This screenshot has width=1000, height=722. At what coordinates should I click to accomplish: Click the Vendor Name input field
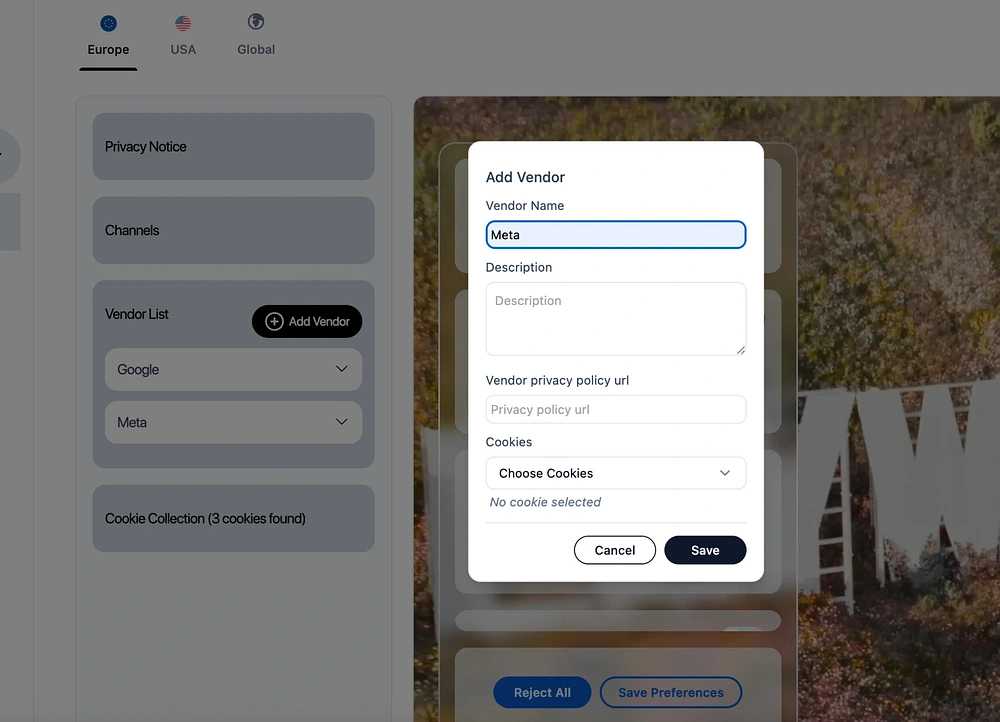615,235
